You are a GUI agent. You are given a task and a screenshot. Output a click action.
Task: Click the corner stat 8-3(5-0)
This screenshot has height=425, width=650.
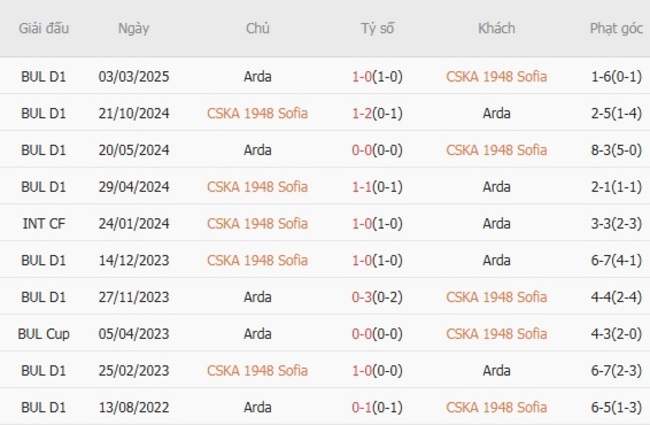point(616,150)
